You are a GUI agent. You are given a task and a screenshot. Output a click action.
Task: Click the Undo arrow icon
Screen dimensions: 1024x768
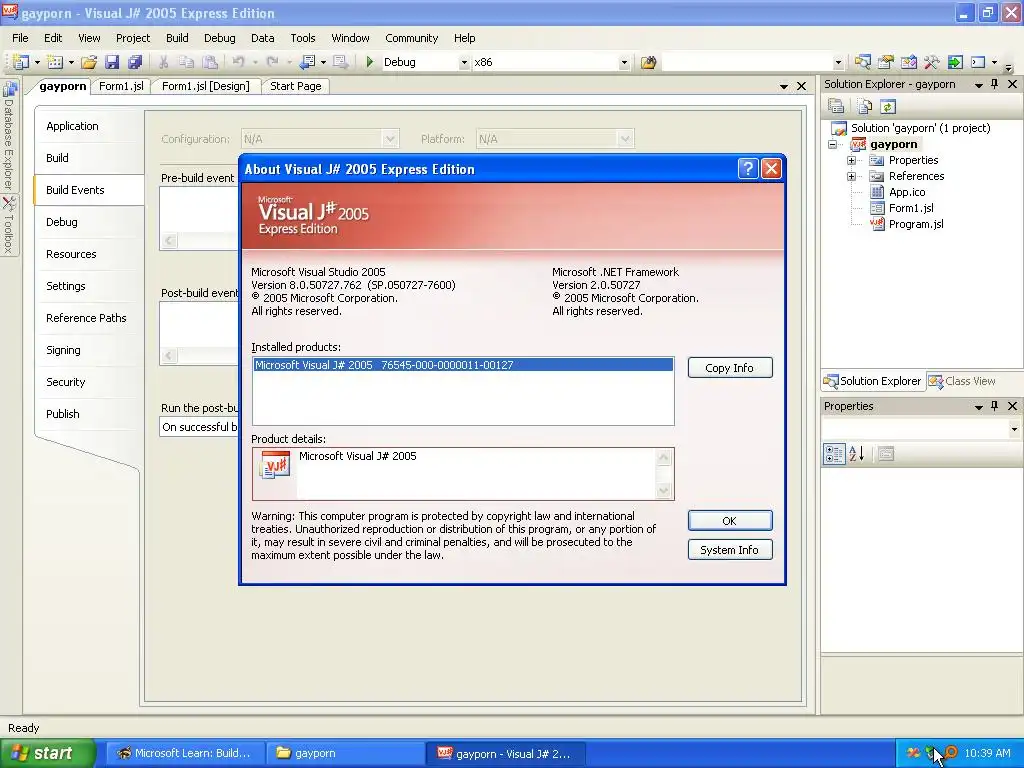point(238,62)
